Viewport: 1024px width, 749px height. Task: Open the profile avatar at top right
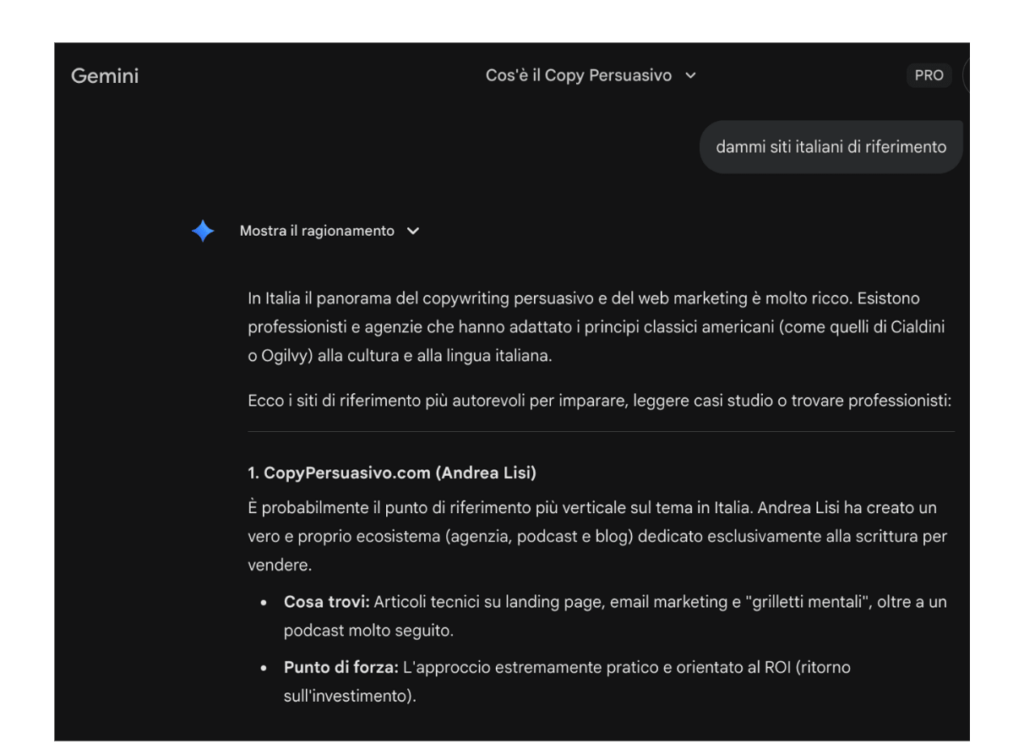966,77
